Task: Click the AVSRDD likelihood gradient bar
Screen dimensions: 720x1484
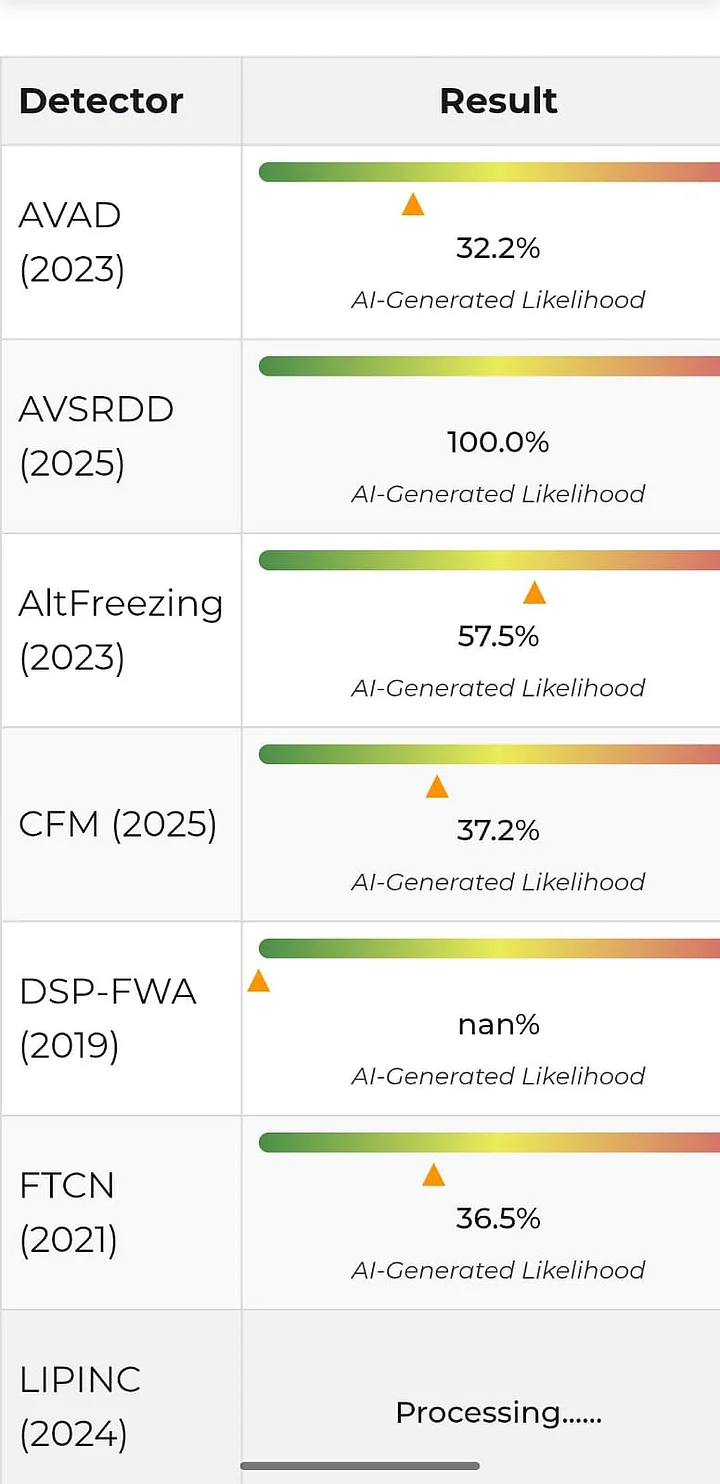Action: [x=489, y=366]
